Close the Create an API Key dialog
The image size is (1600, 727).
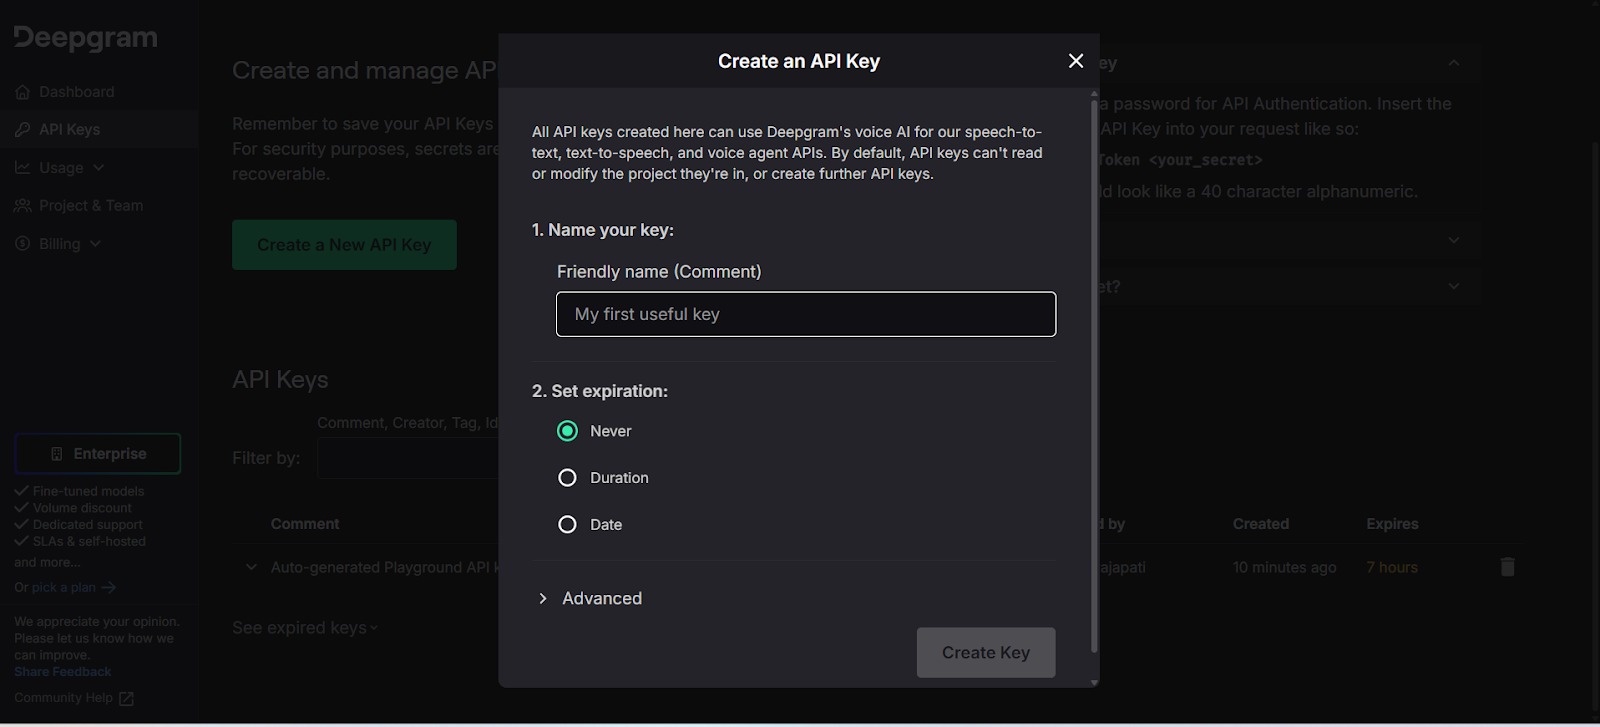(x=1076, y=61)
